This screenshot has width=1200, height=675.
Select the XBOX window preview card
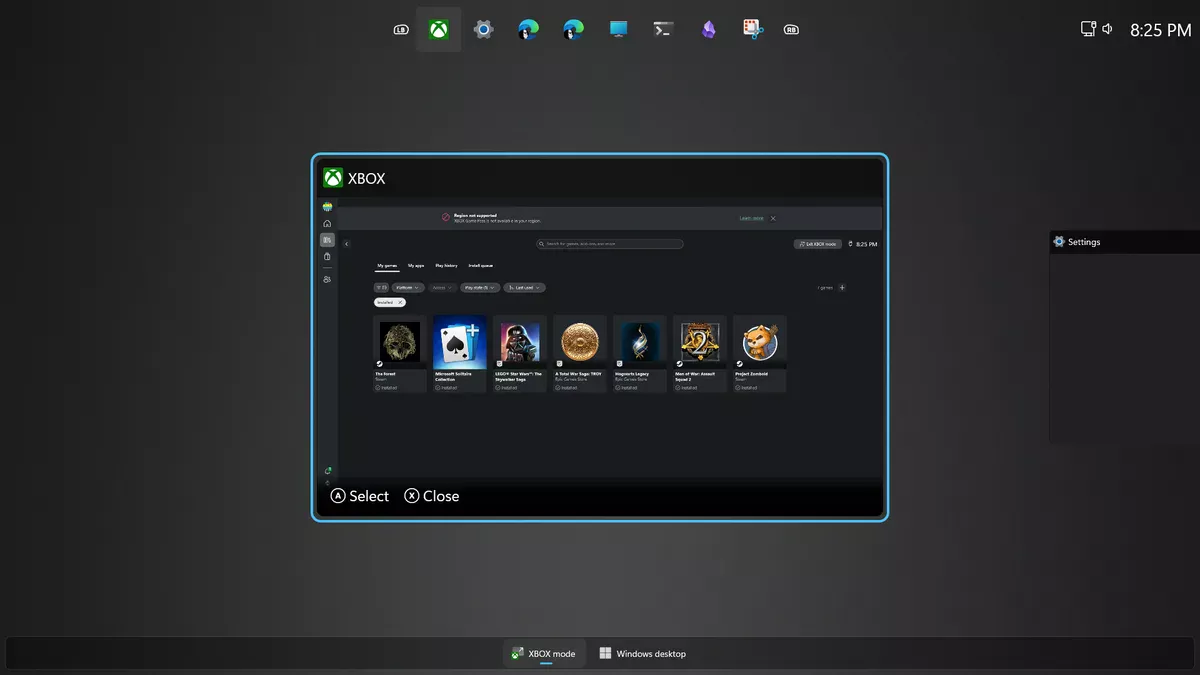click(x=600, y=337)
